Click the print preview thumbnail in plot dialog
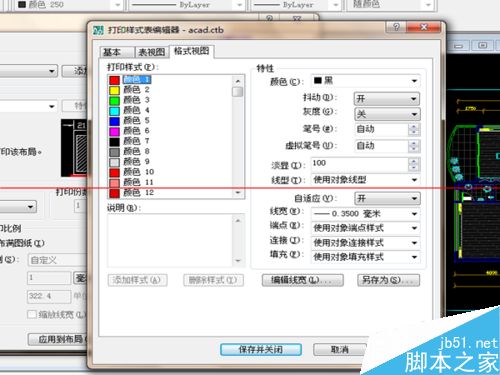The image size is (500, 375). [74, 148]
